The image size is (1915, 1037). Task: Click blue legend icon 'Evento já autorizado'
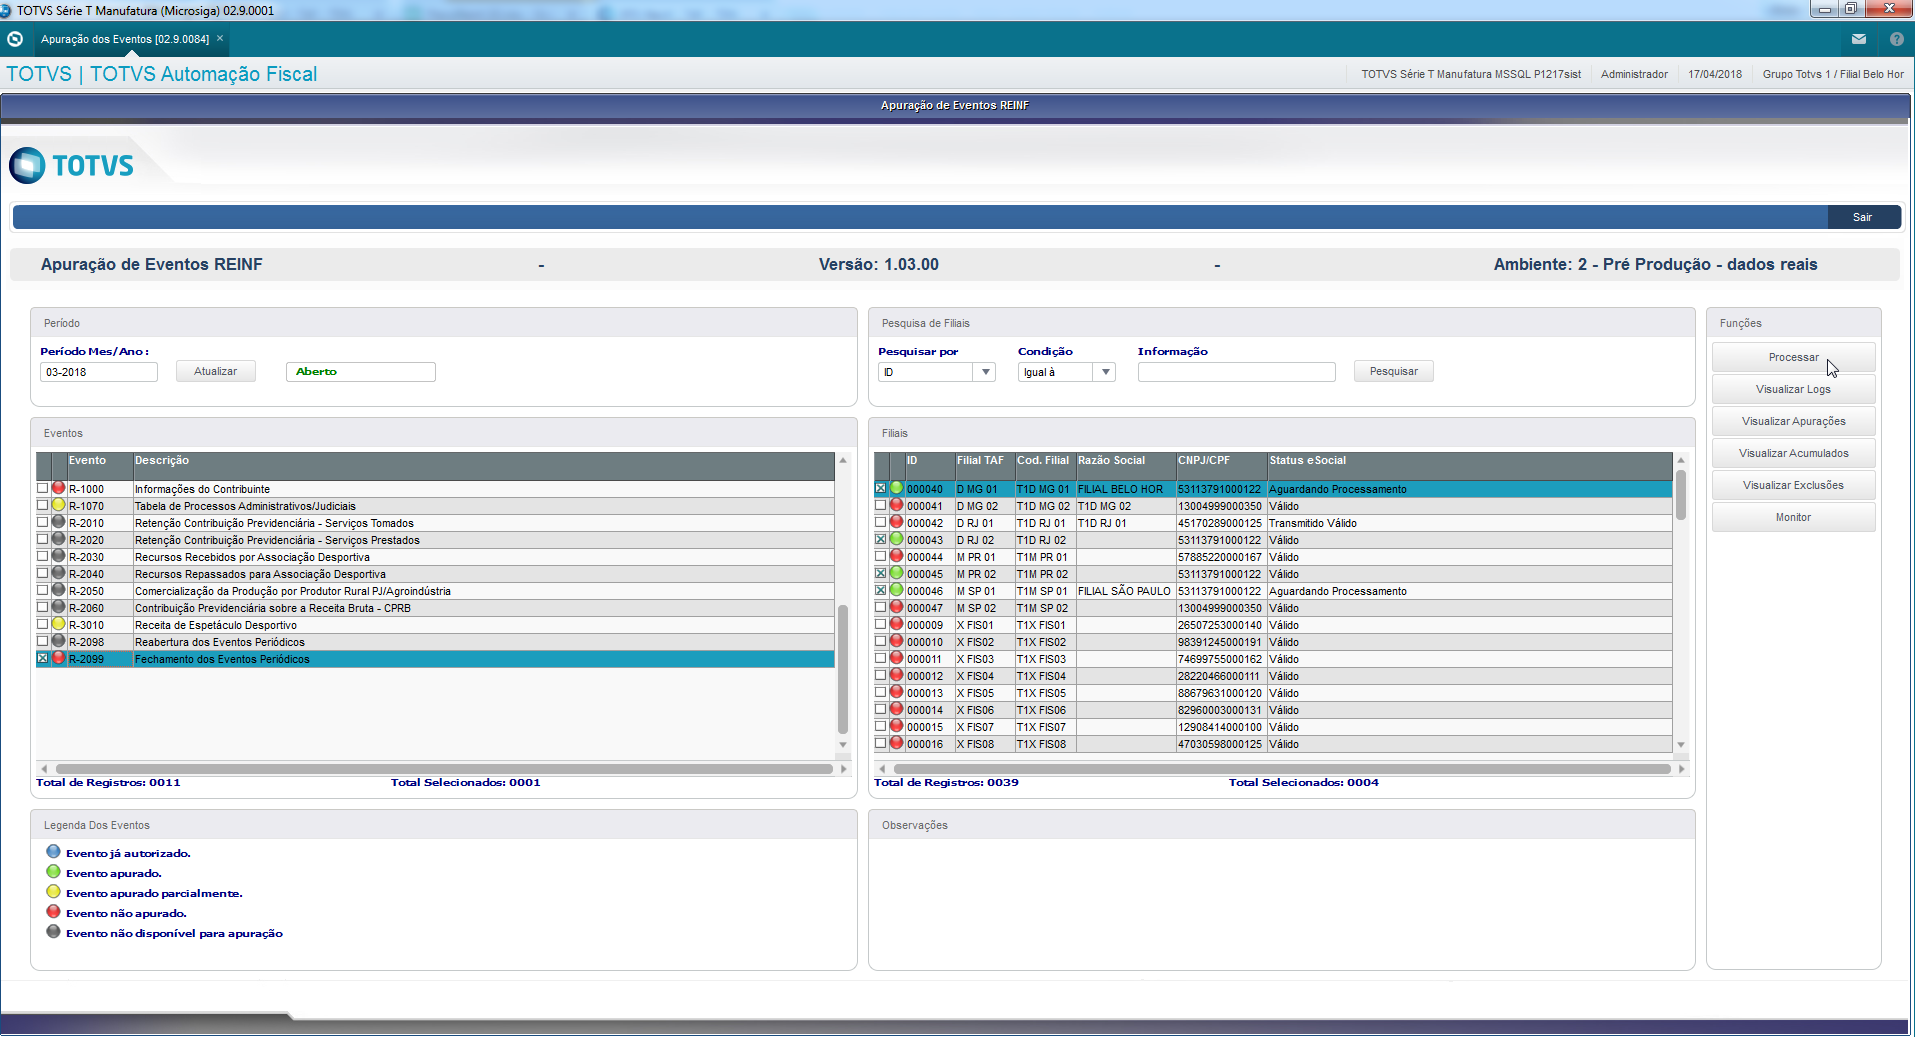point(54,852)
